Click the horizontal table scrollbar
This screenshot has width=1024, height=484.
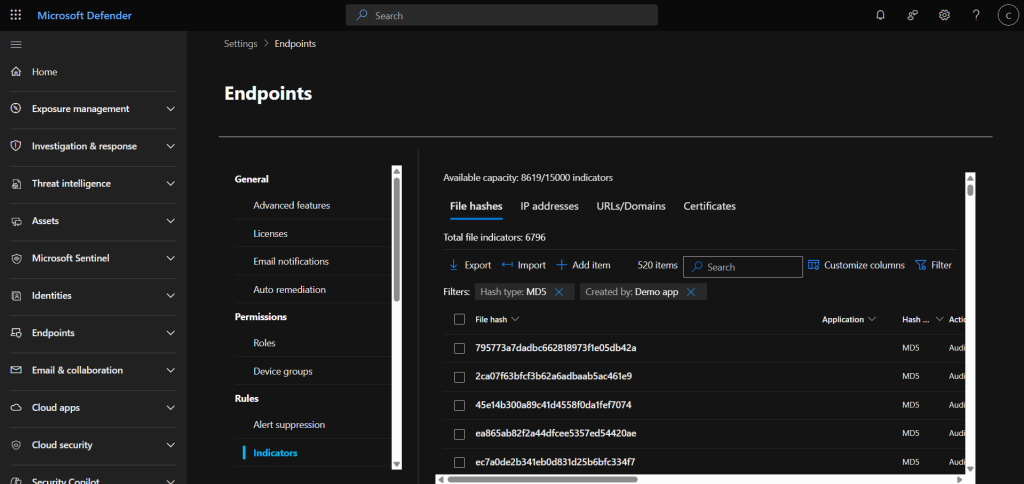click(543, 479)
